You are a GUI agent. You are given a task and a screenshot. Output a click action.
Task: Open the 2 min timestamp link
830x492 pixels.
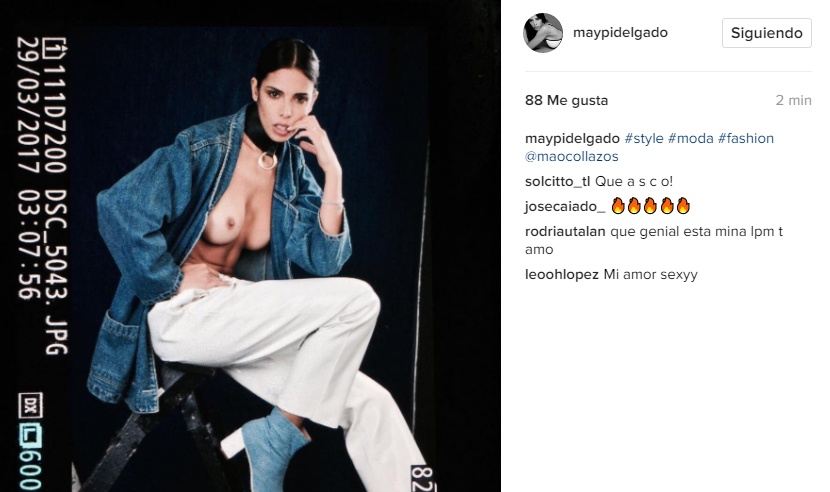point(793,100)
